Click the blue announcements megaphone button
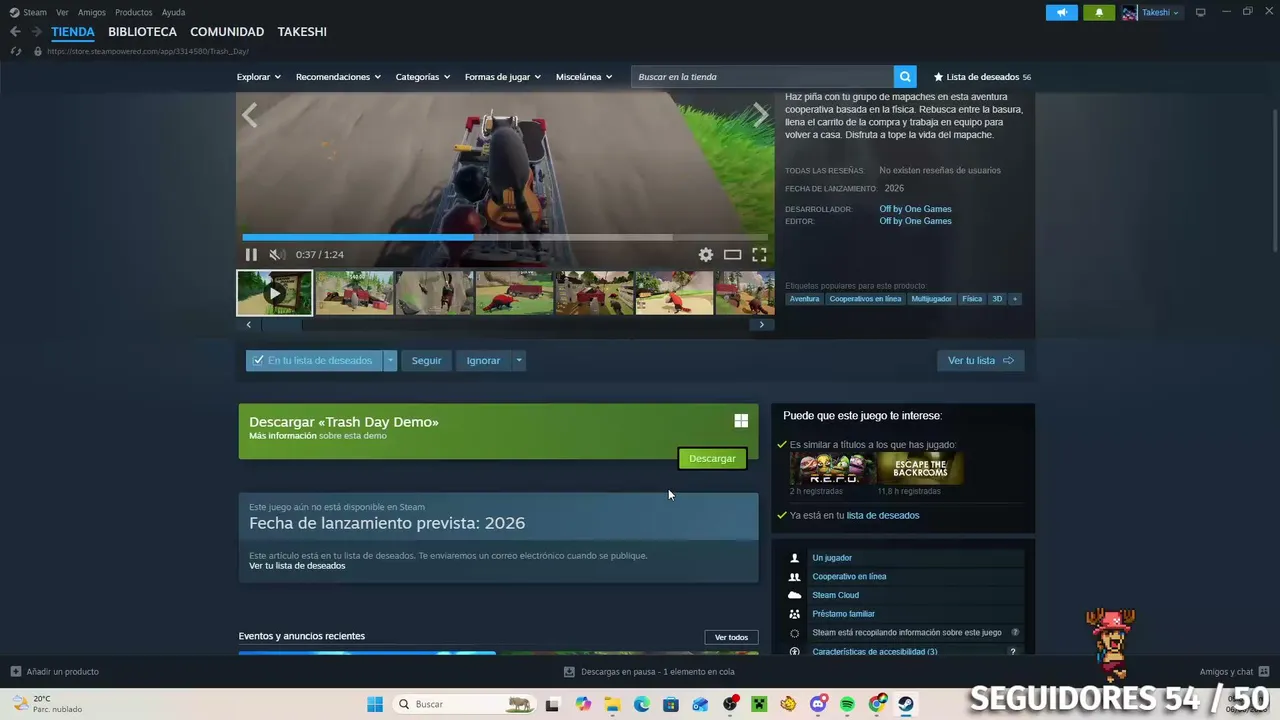The height and width of the screenshot is (720, 1280). tap(1062, 12)
